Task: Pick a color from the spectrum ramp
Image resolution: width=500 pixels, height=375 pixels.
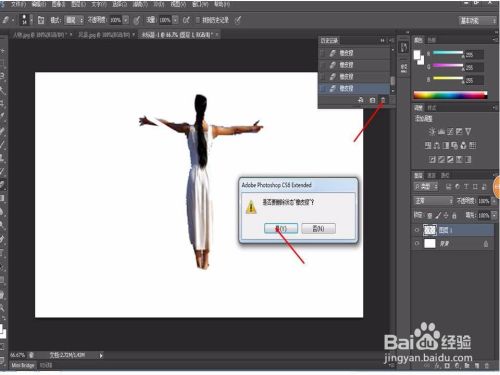Action: pos(450,95)
